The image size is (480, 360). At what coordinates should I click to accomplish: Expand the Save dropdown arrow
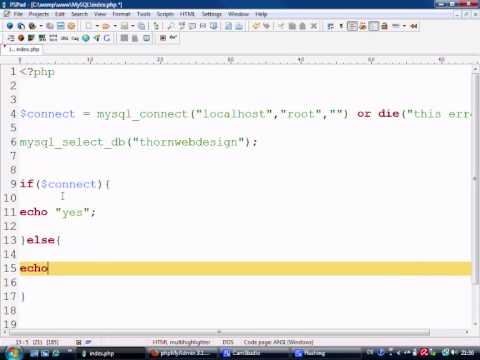click(133, 26)
